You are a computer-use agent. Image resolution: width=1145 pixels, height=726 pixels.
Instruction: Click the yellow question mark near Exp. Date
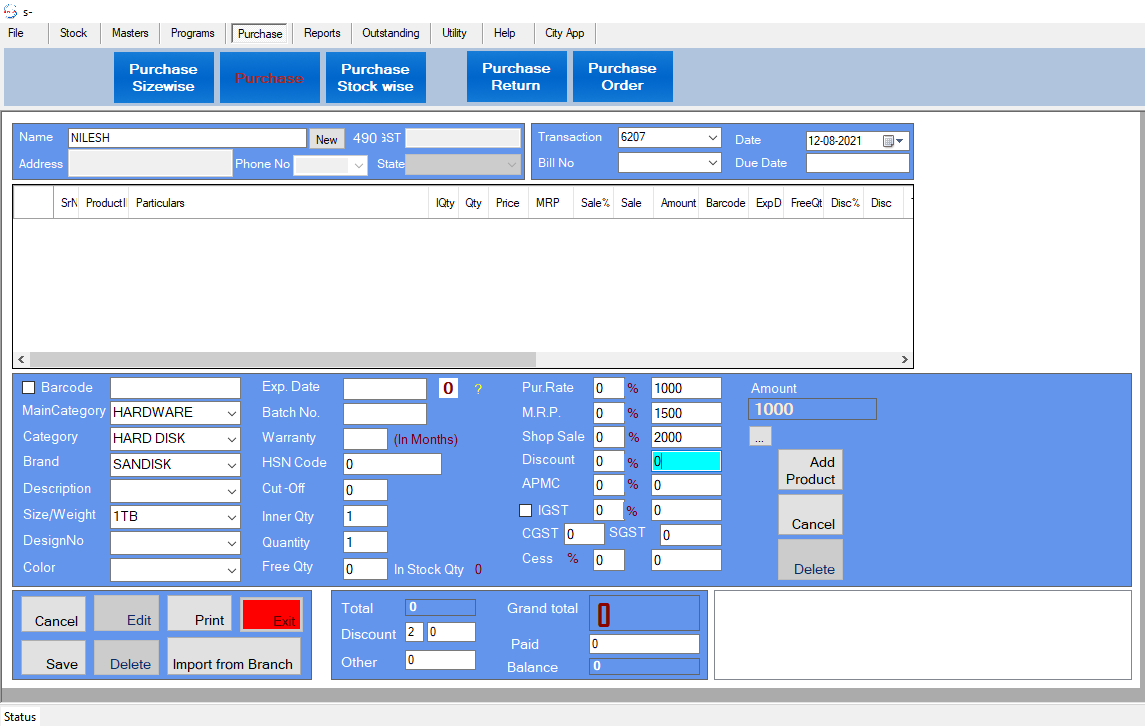pyautogui.click(x=478, y=389)
